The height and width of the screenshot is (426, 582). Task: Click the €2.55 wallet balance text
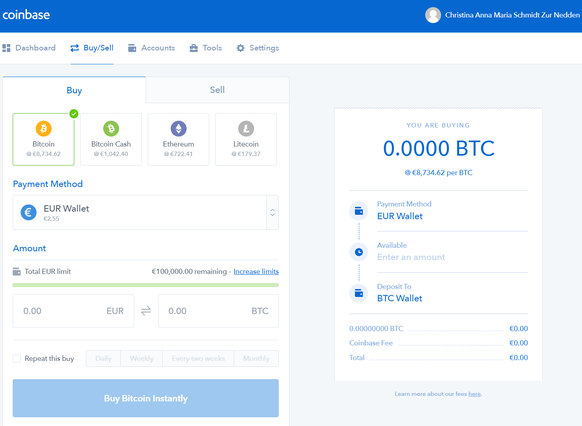click(51, 219)
